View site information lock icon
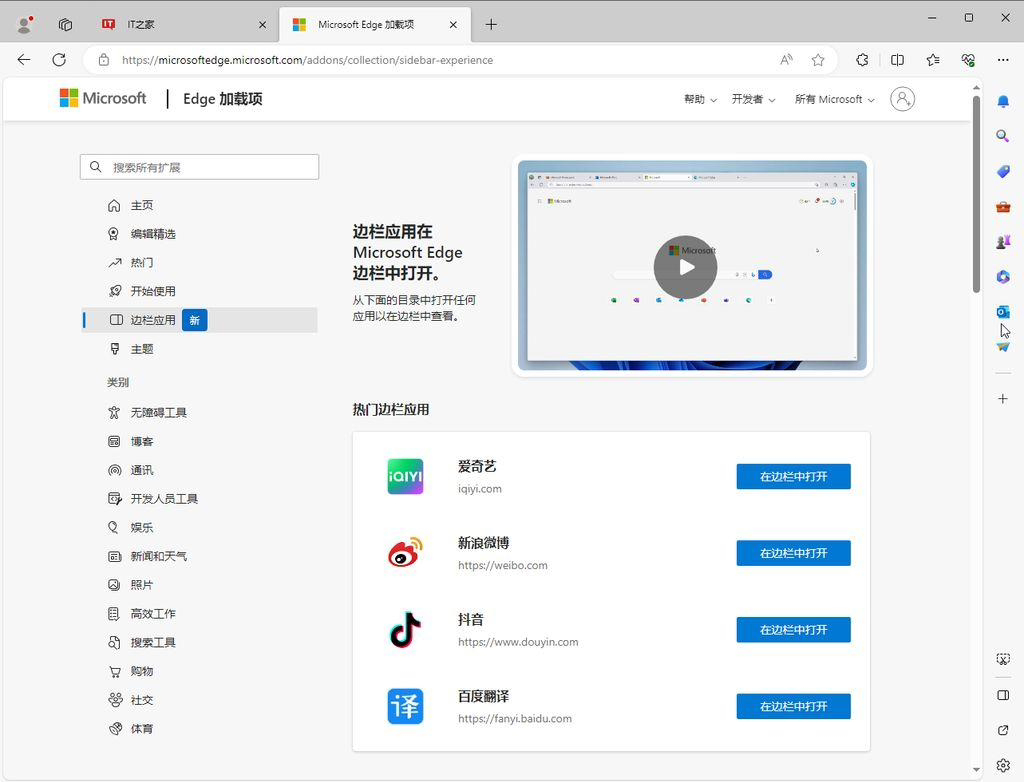 103,60
